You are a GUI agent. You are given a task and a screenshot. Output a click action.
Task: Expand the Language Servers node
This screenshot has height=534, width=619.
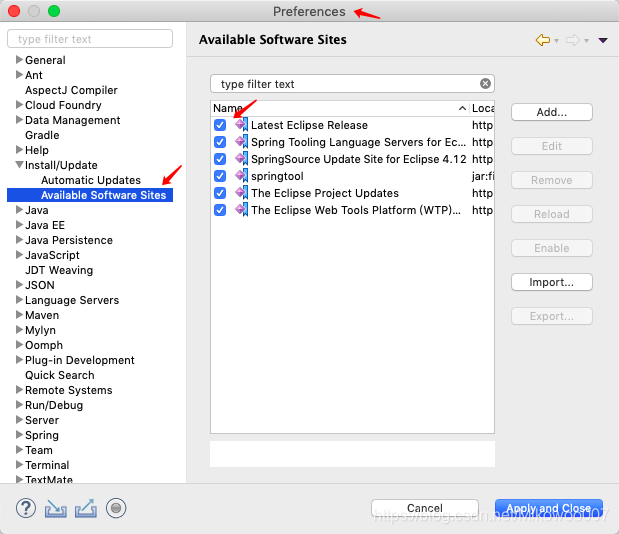click(19, 300)
